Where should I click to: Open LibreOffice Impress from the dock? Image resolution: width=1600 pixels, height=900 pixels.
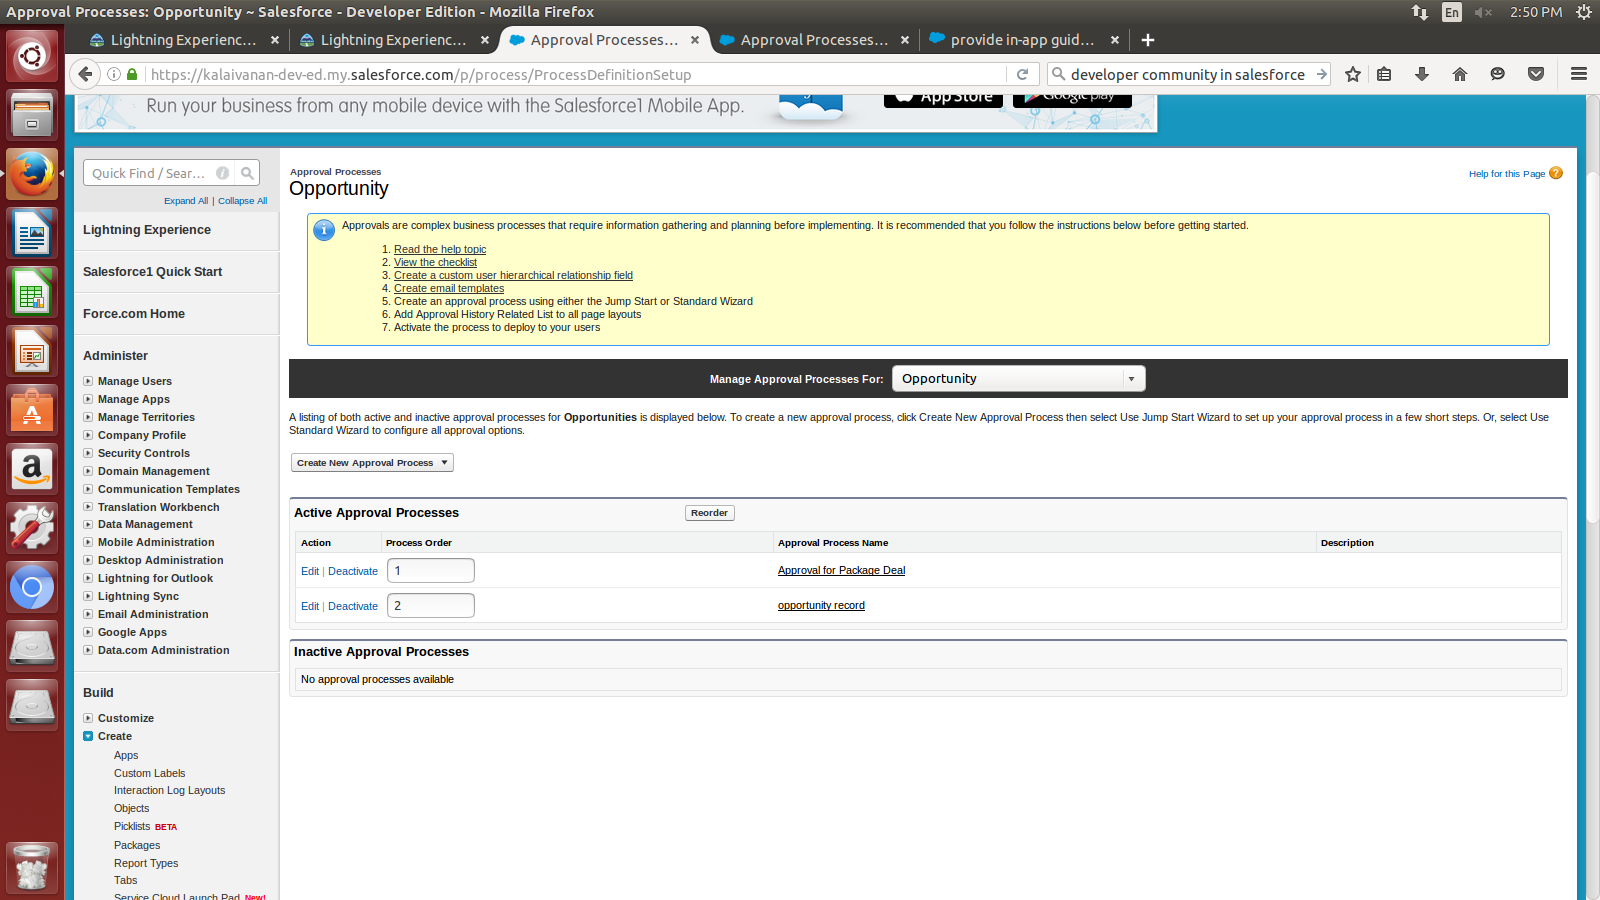tap(32, 351)
